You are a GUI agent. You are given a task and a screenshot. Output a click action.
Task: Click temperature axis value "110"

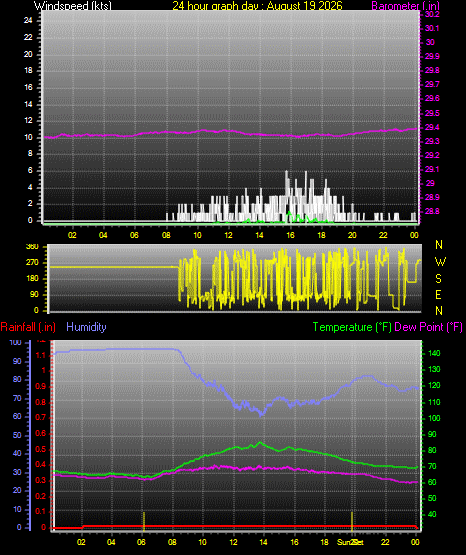[x=434, y=402]
